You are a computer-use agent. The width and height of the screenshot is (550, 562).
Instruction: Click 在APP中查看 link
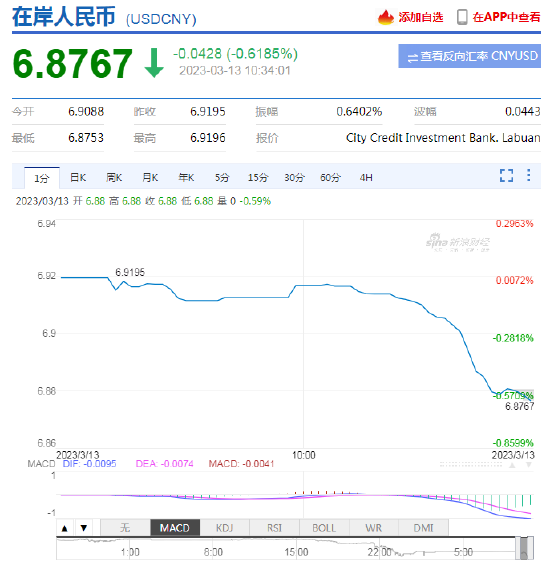(506, 17)
